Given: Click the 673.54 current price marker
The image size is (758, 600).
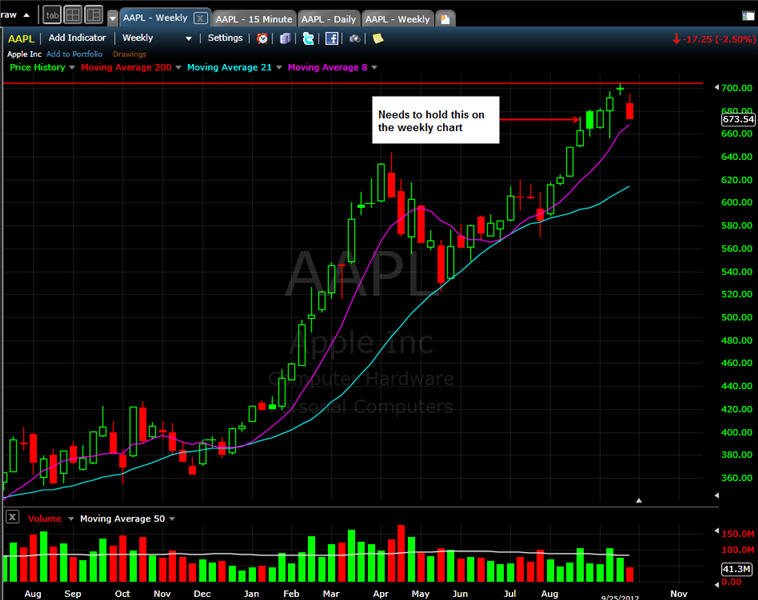Looking at the screenshot, I should [x=738, y=119].
